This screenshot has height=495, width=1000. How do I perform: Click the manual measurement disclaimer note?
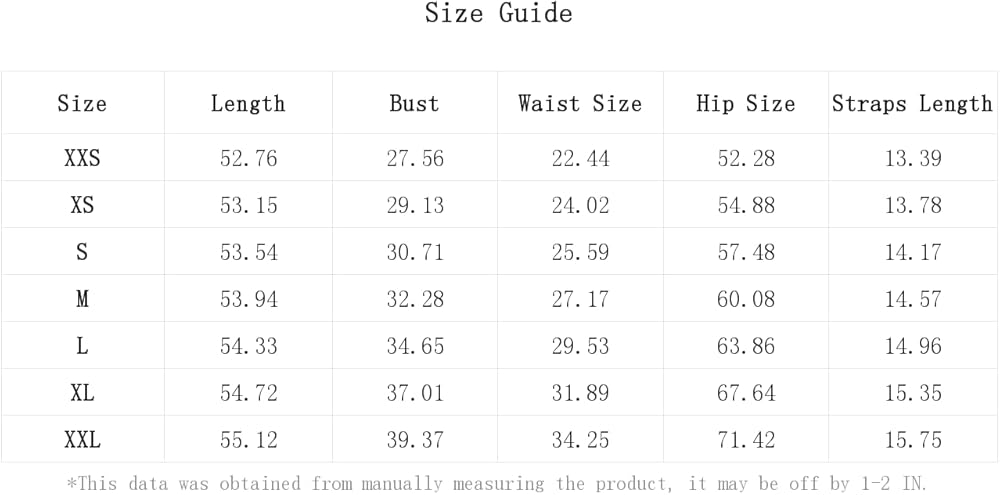497,484
